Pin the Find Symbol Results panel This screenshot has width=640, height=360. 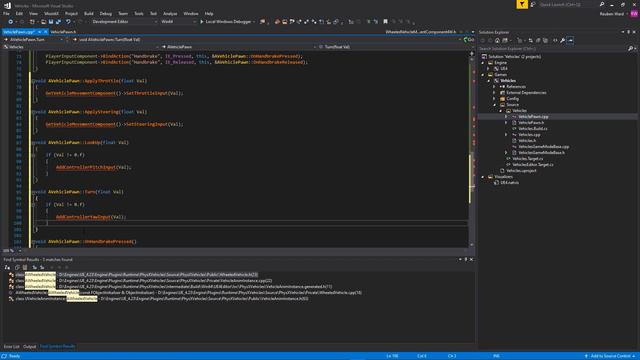tap(466, 259)
